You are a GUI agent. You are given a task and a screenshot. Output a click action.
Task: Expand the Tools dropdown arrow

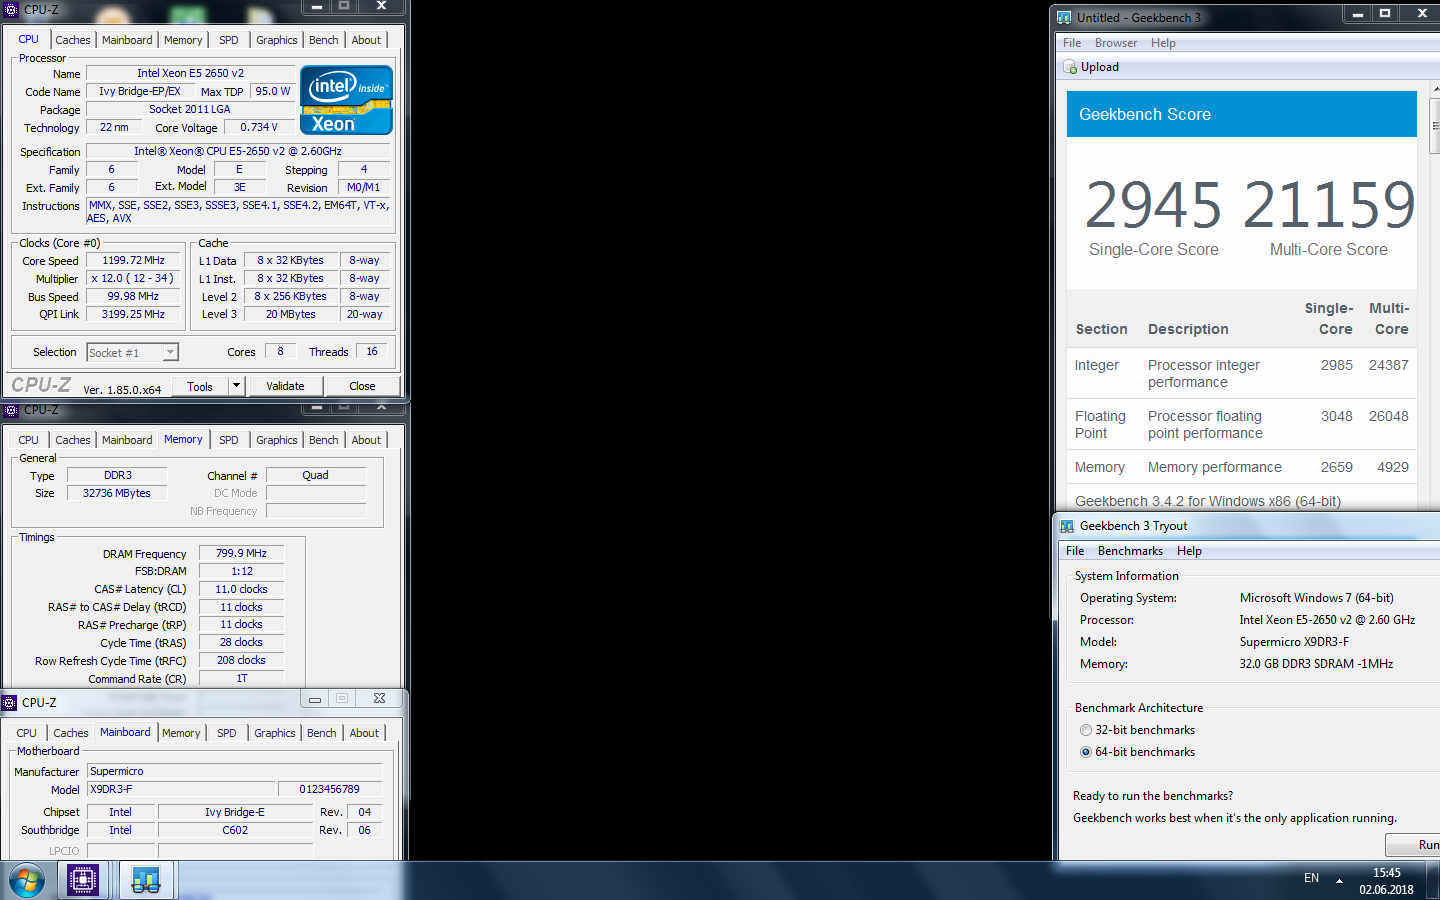coord(236,386)
